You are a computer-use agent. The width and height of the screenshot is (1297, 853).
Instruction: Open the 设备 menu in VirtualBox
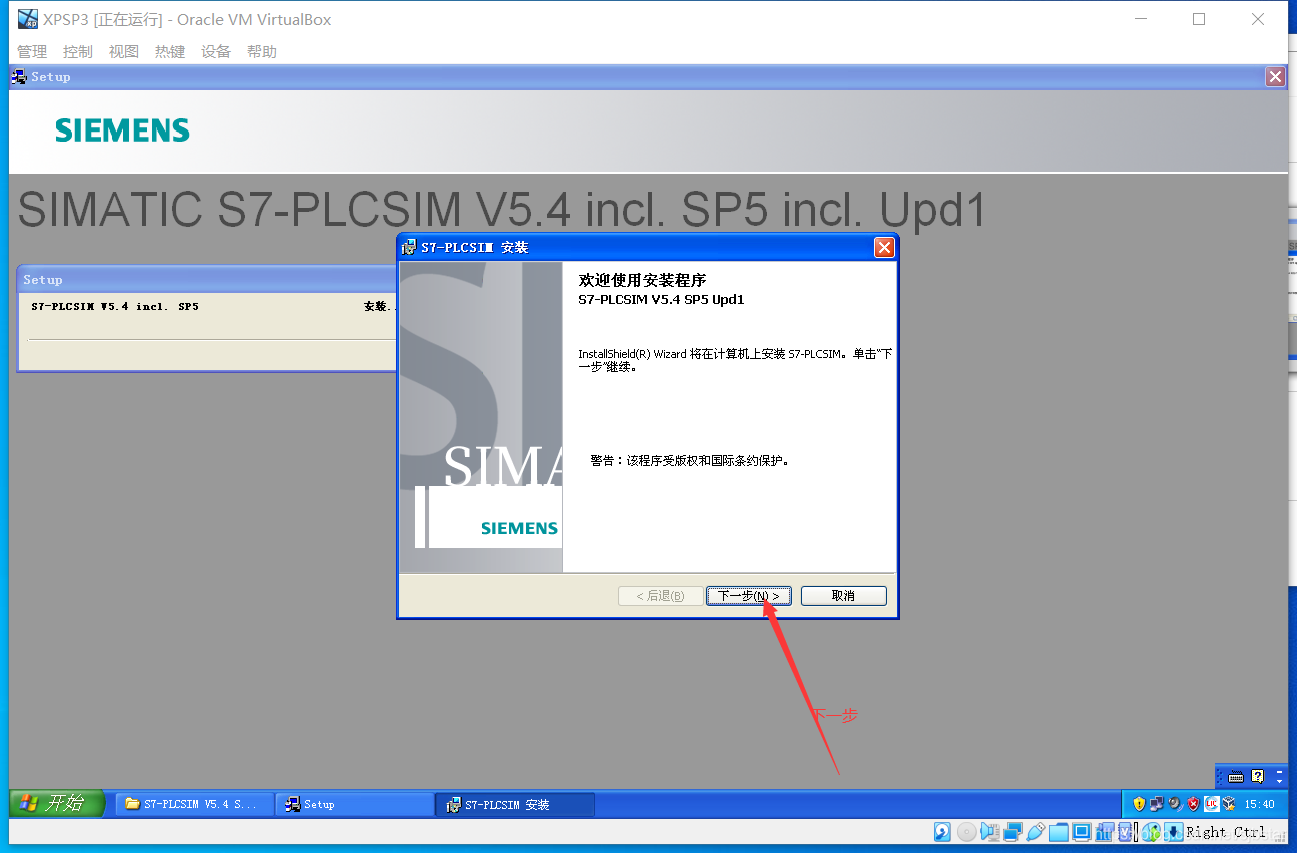[216, 52]
